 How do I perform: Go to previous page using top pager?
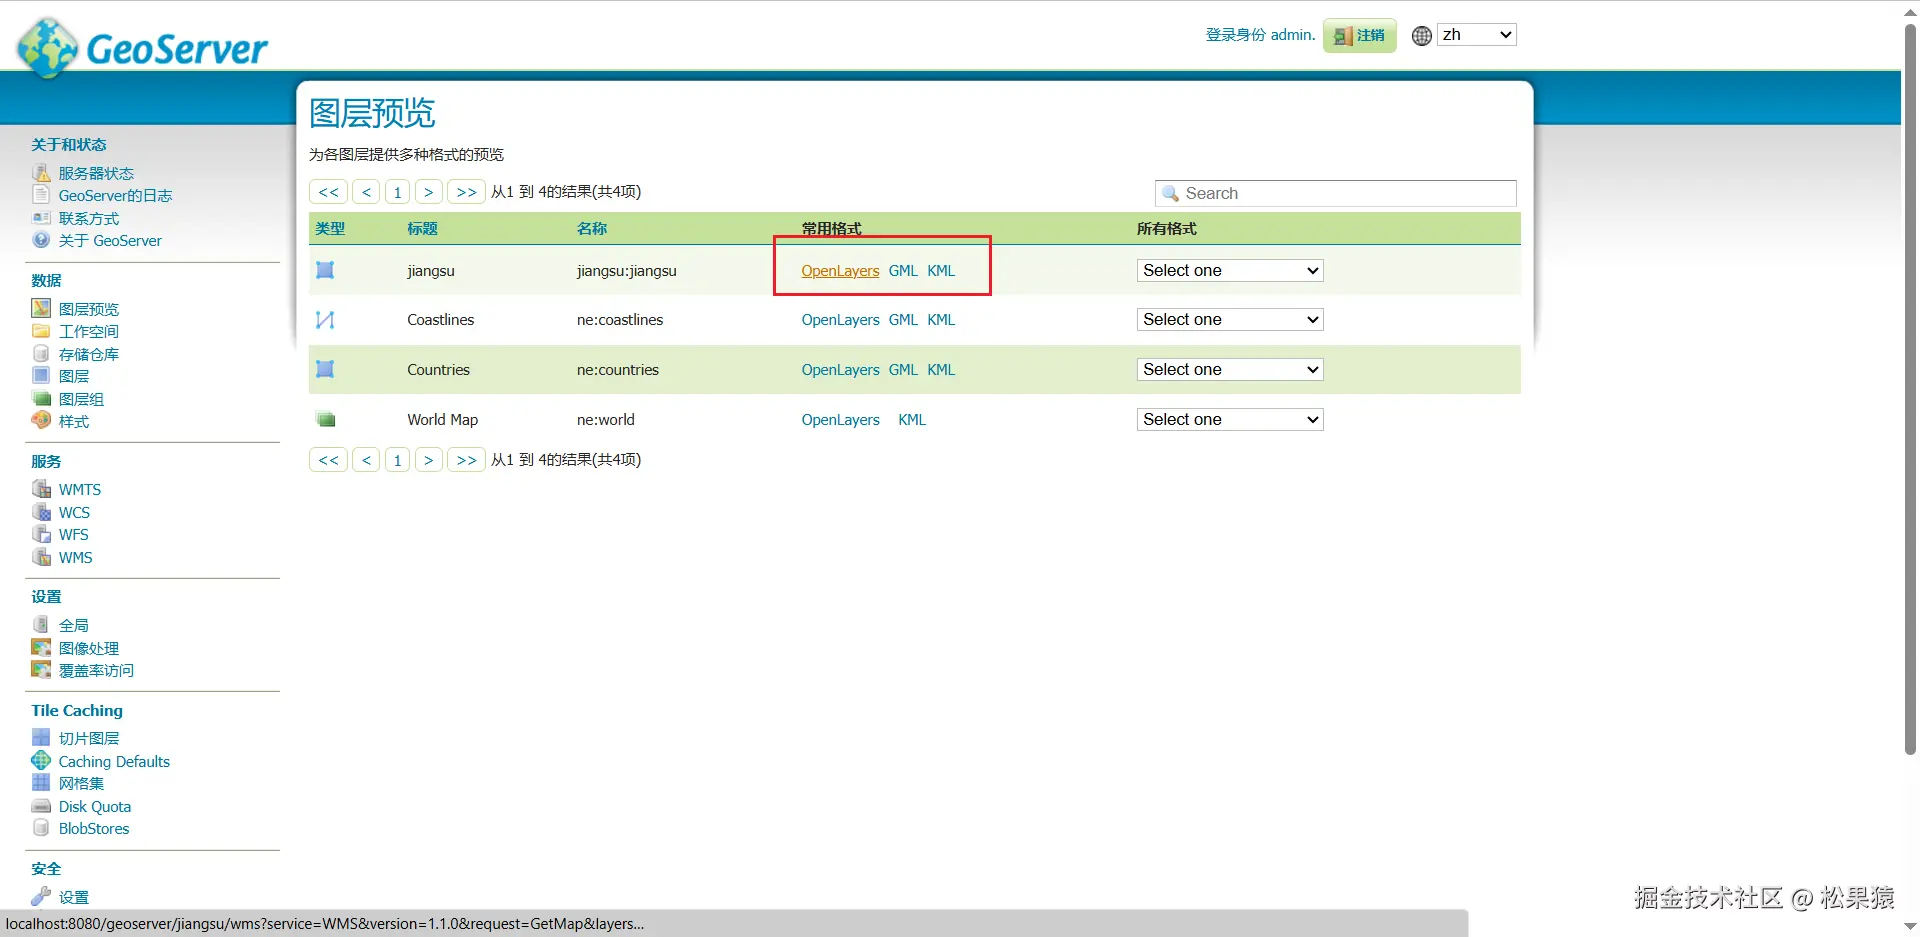[367, 192]
